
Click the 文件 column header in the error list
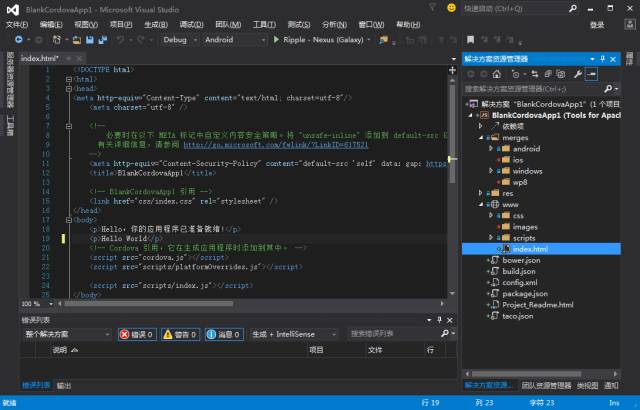point(375,350)
